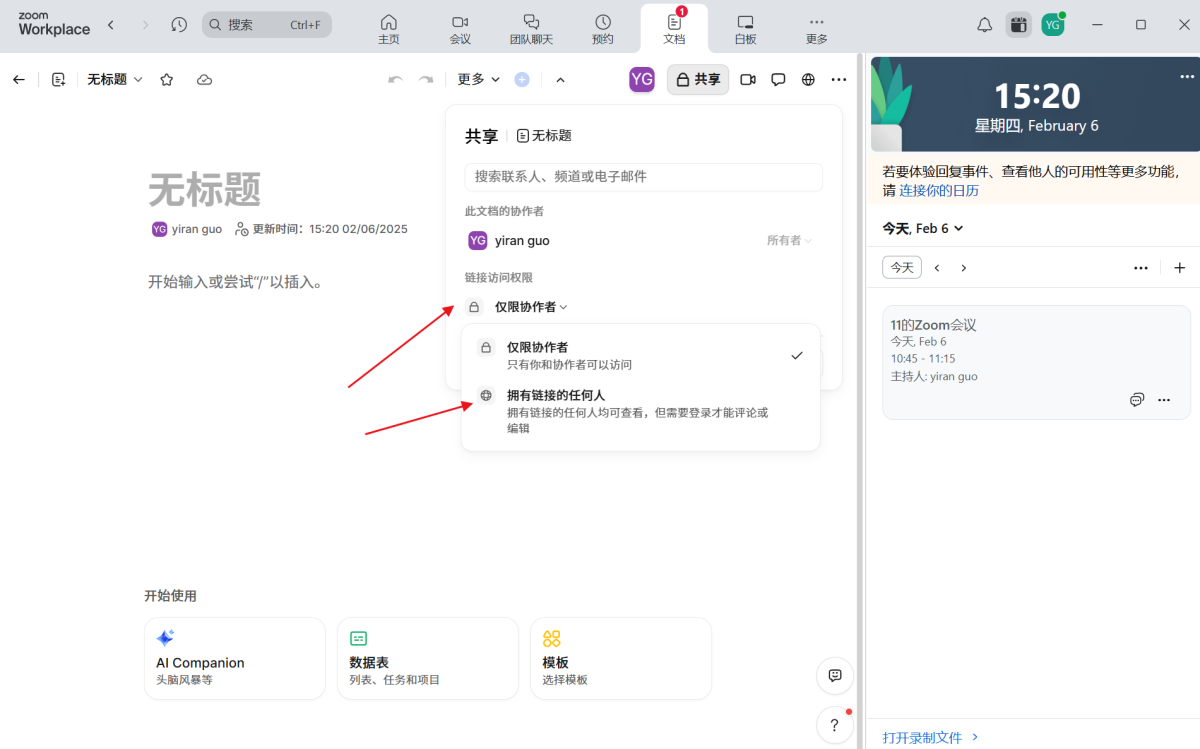Start a video call from the document toolbar
The height and width of the screenshot is (749, 1200).
(x=747, y=79)
